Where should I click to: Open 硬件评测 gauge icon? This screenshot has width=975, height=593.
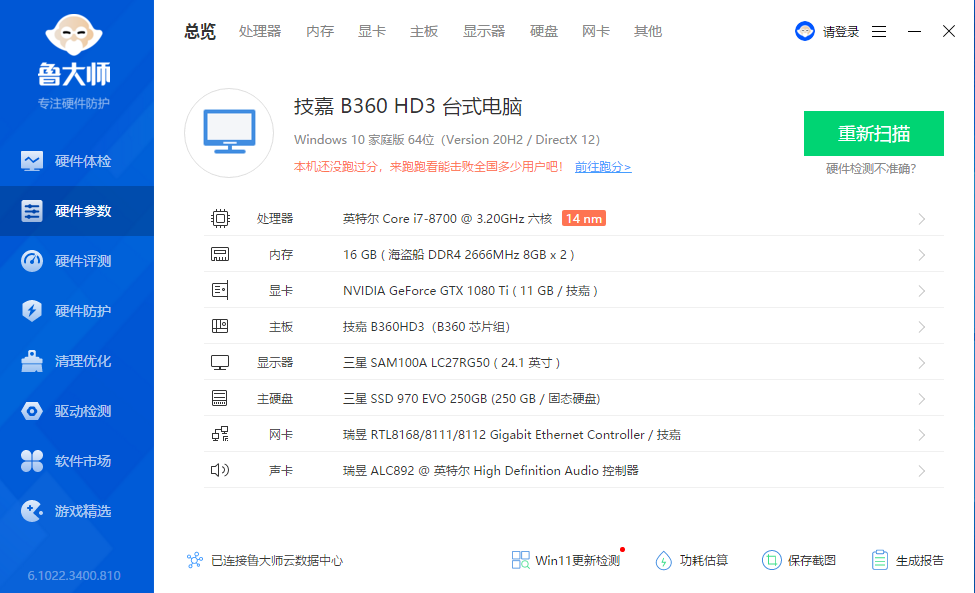[32, 260]
